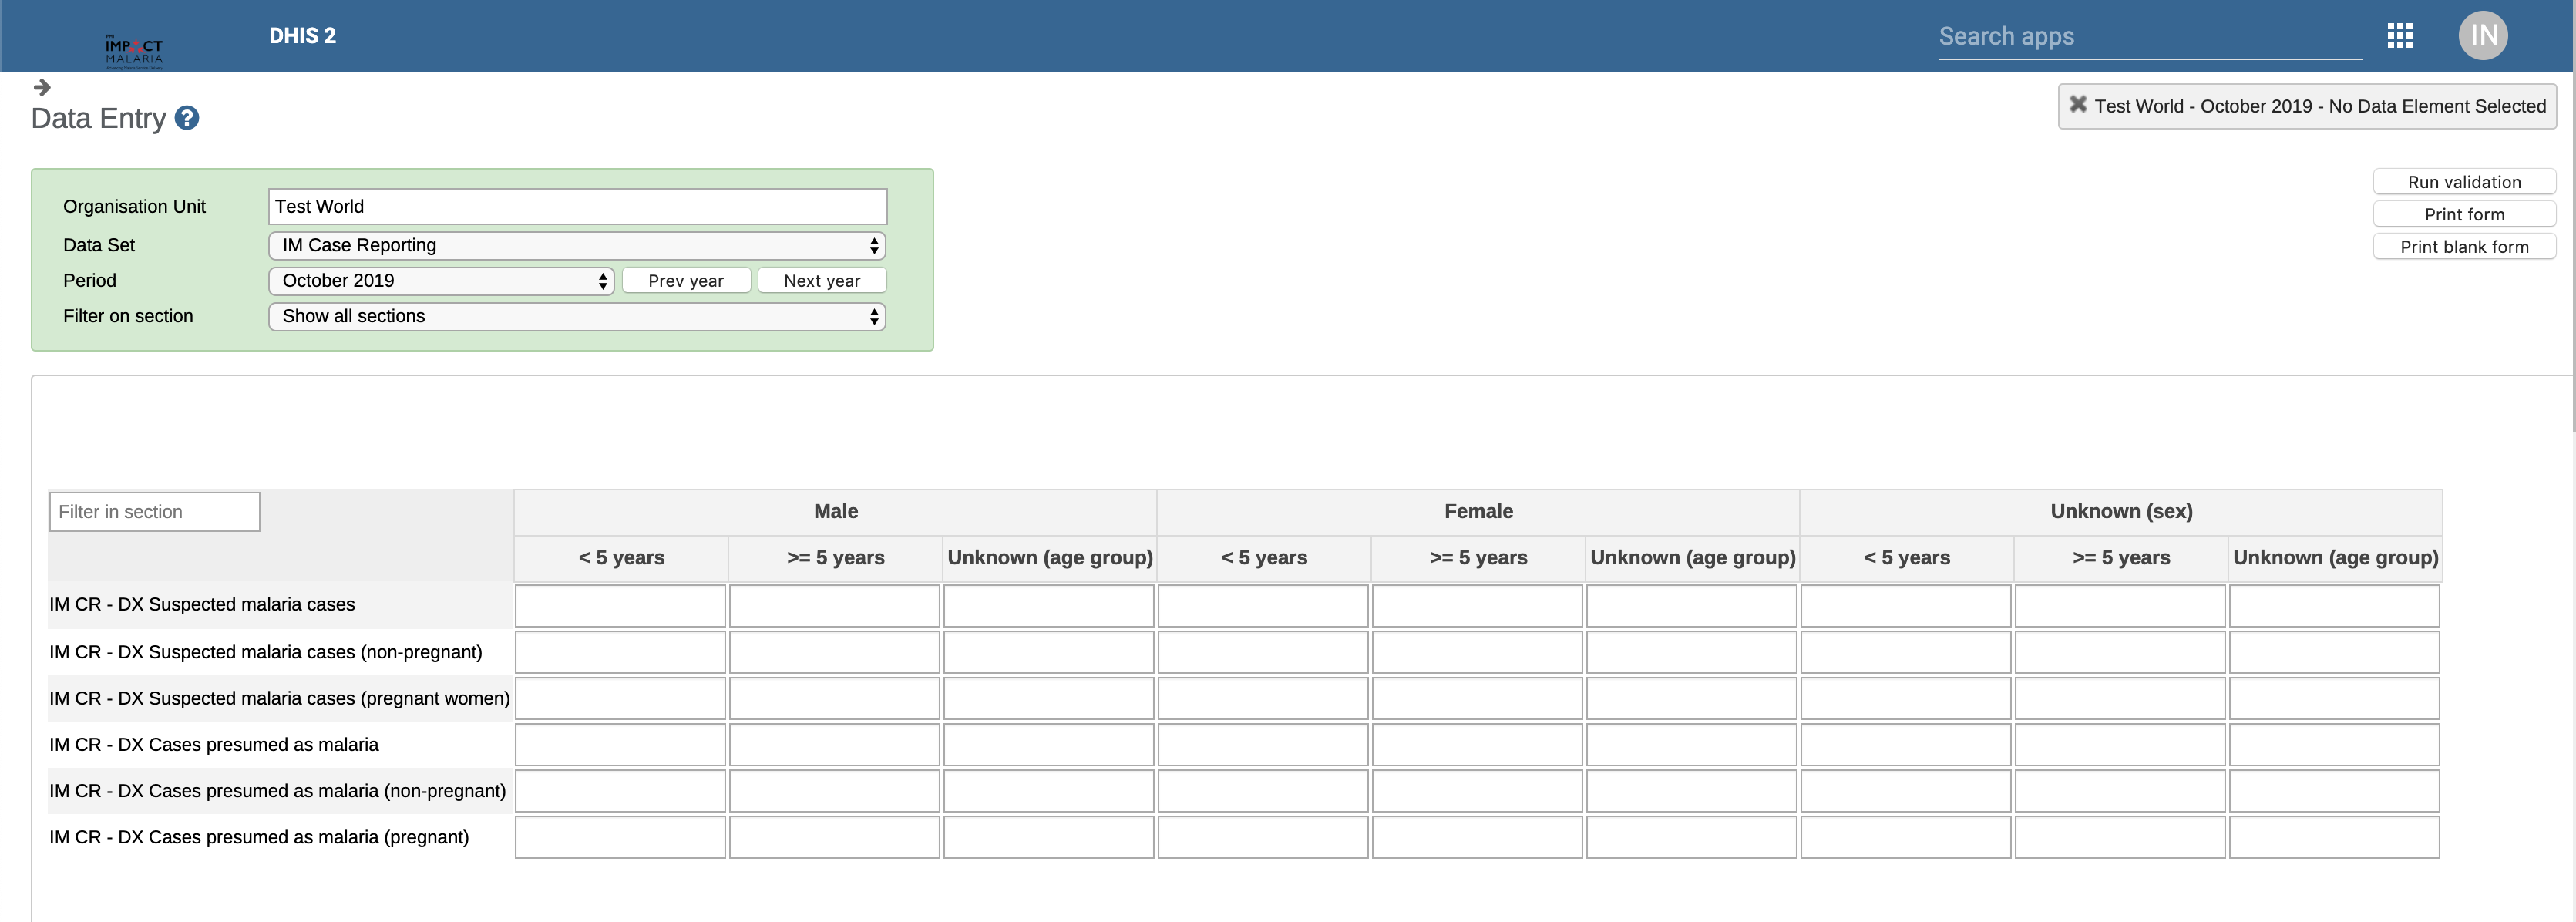Click the Filter in section field
The height and width of the screenshot is (922, 2576).
tap(155, 512)
